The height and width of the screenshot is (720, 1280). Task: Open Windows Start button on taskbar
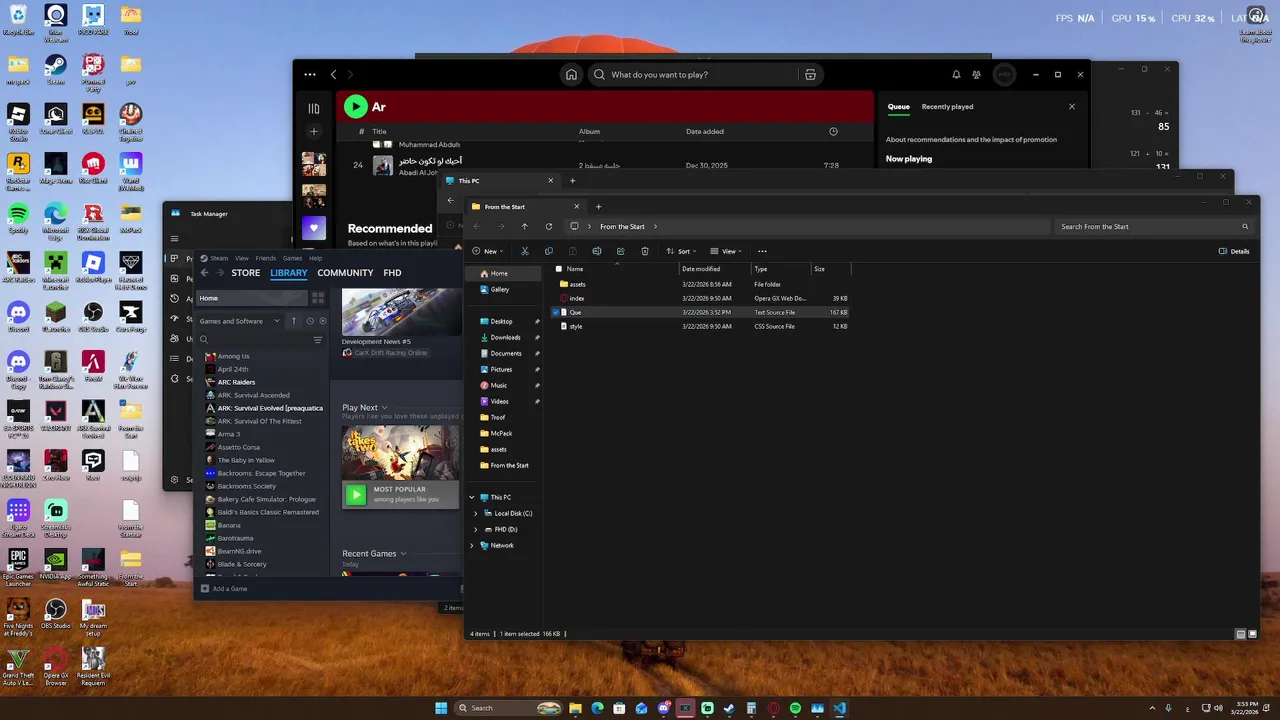[441, 708]
